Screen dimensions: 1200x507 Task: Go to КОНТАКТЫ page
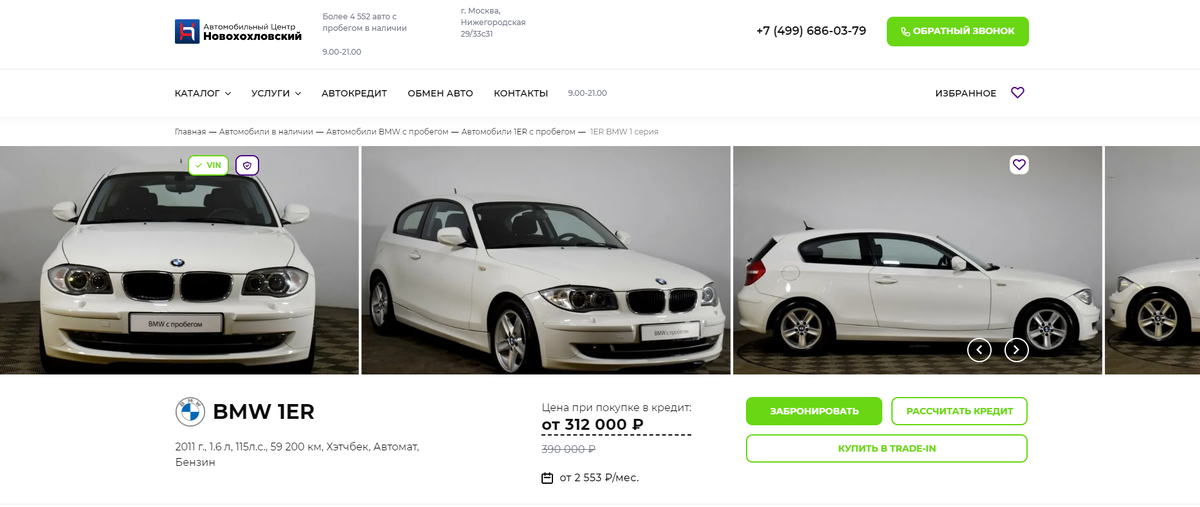(x=521, y=93)
